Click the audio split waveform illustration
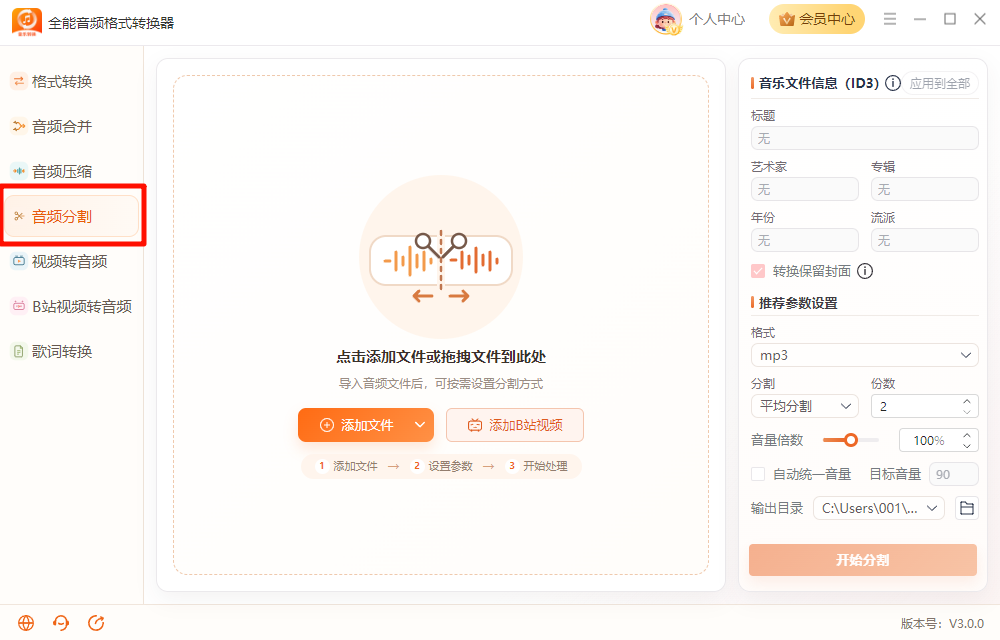 [441, 258]
